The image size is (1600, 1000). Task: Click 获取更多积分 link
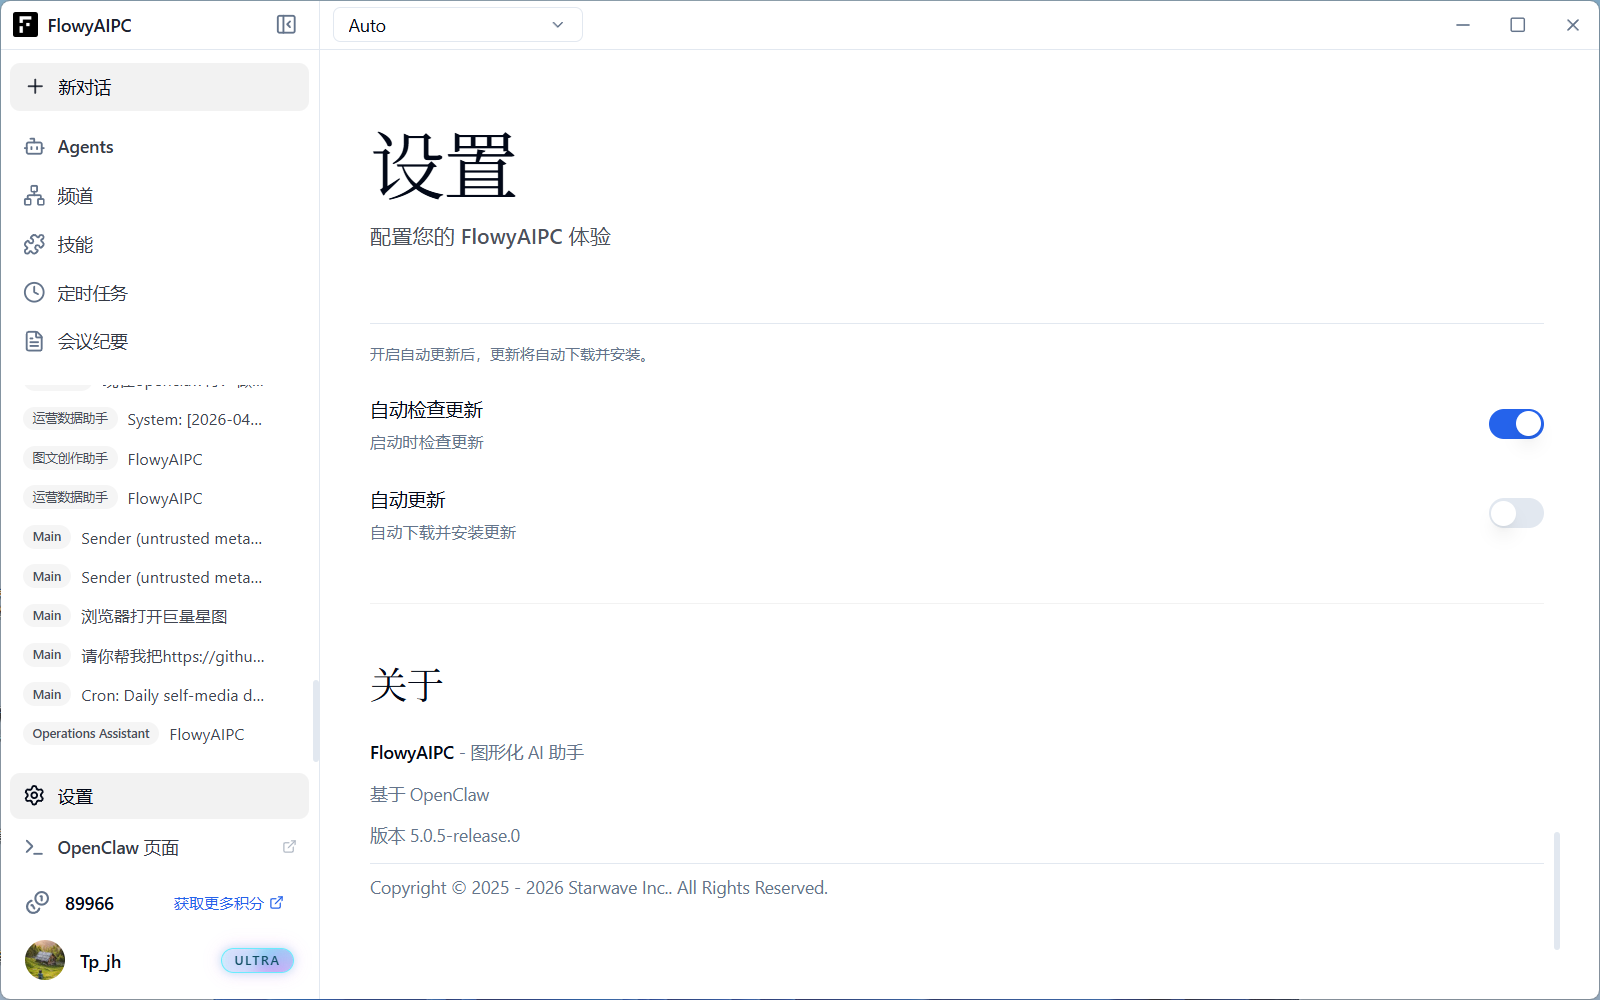point(228,903)
